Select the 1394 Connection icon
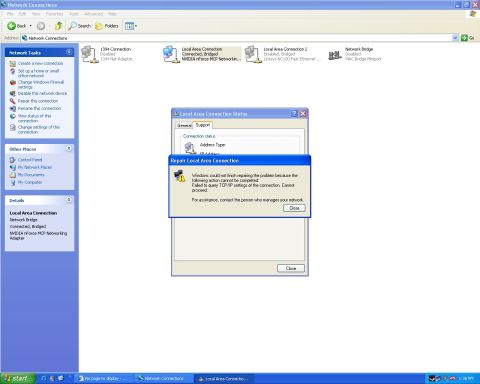 coord(90,54)
